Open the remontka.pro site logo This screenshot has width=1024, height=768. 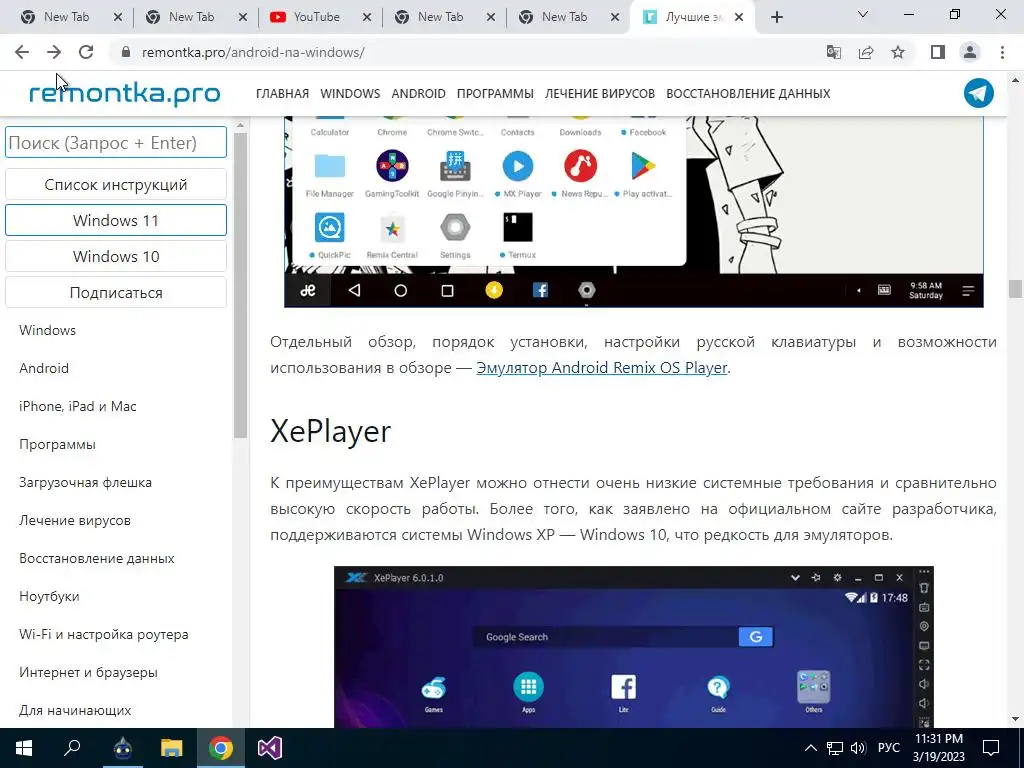click(124, 93)
